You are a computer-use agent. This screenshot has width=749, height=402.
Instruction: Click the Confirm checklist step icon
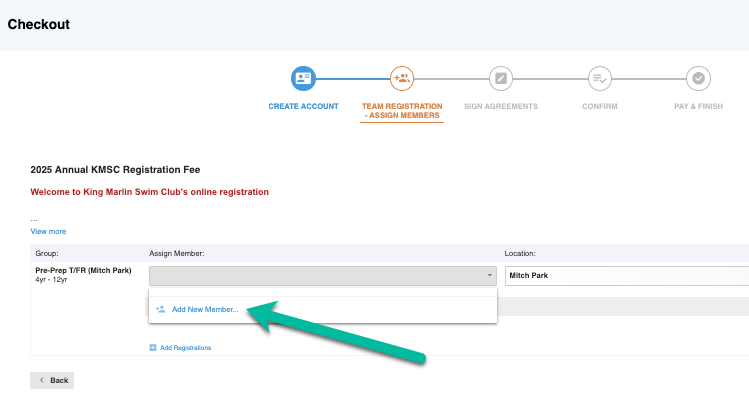(x=599, y=78)
